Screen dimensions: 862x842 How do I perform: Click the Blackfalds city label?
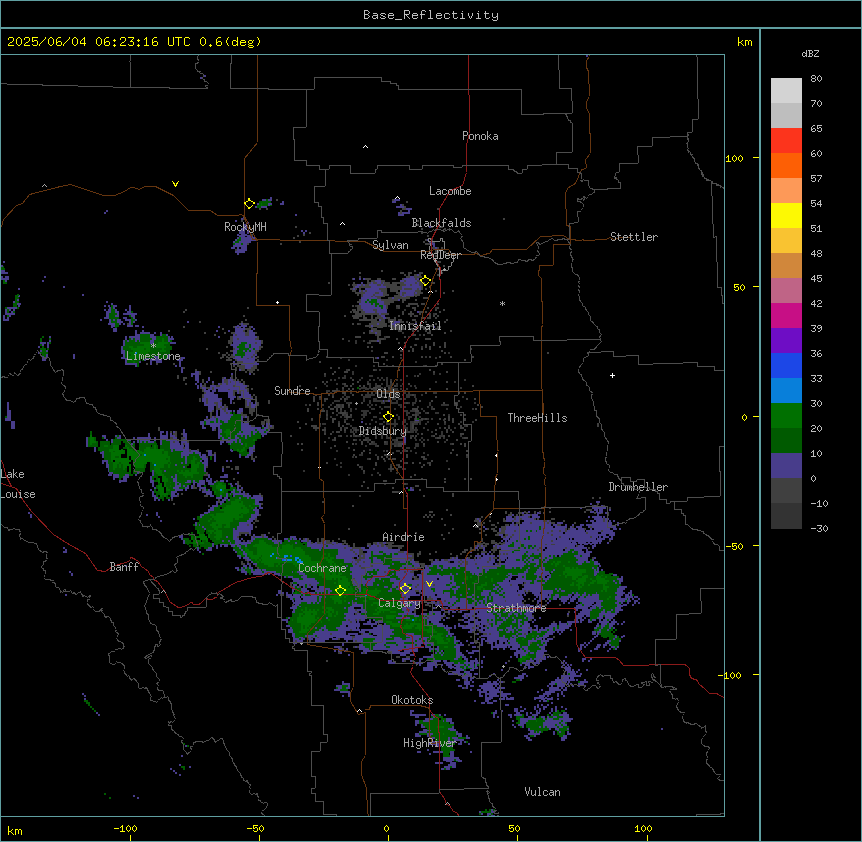pyautogui.click(x=441, y=223)
